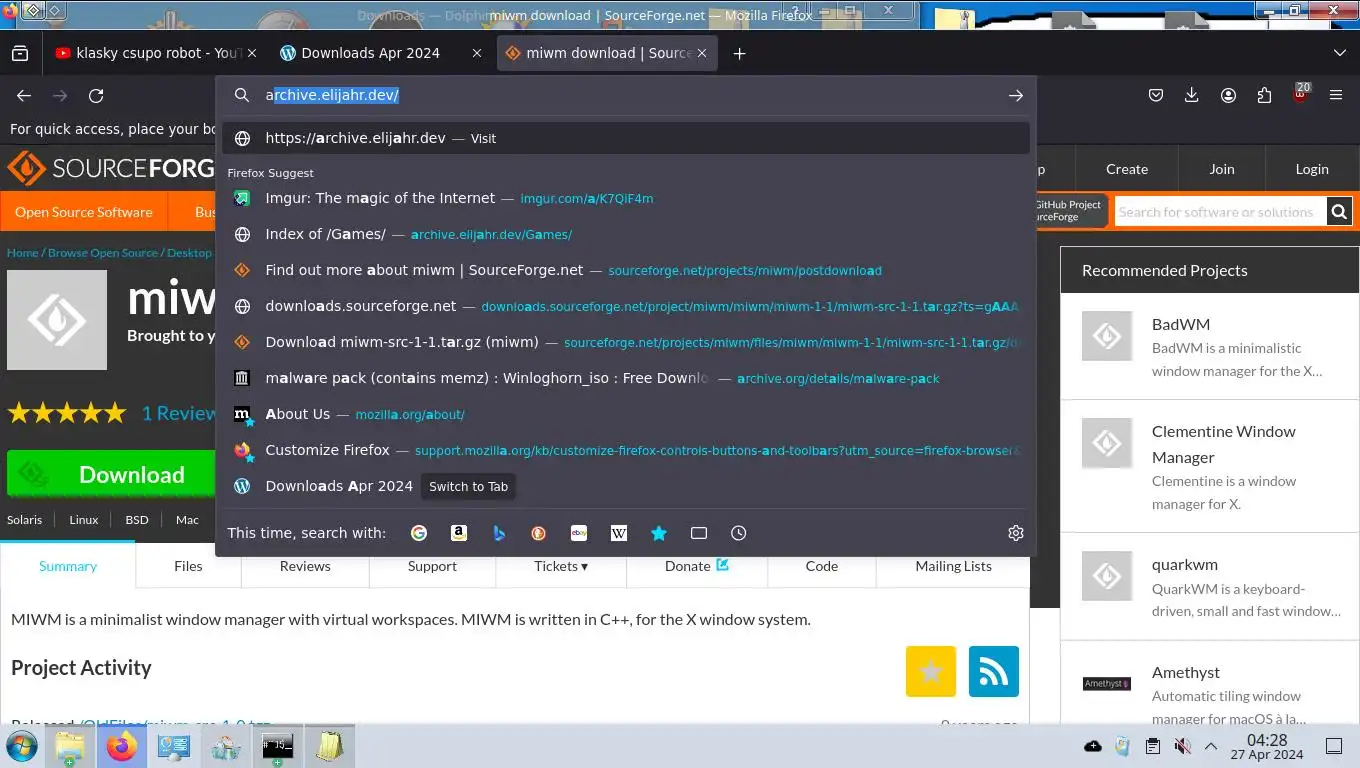This screenshot has height=768, width=1360.
Task: Open Firefox from the taskbar
Action: coord(122,746)
